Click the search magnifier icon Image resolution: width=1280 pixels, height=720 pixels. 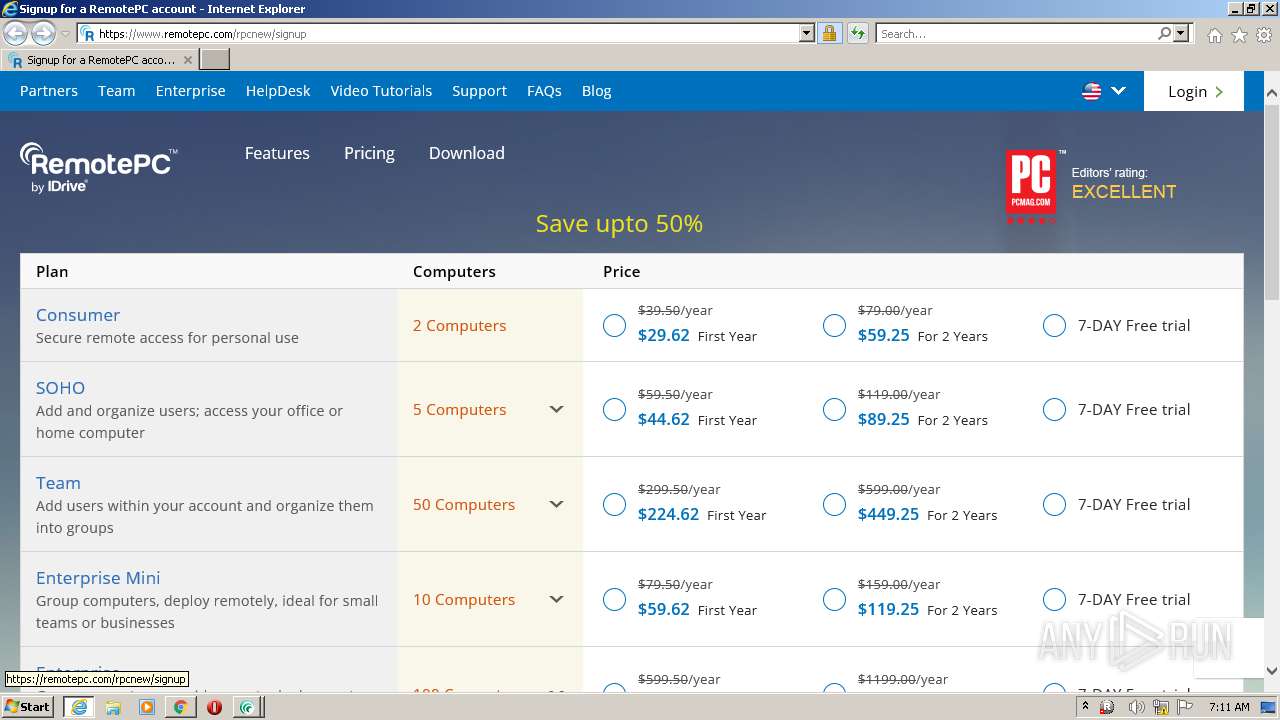point(1164,33)
